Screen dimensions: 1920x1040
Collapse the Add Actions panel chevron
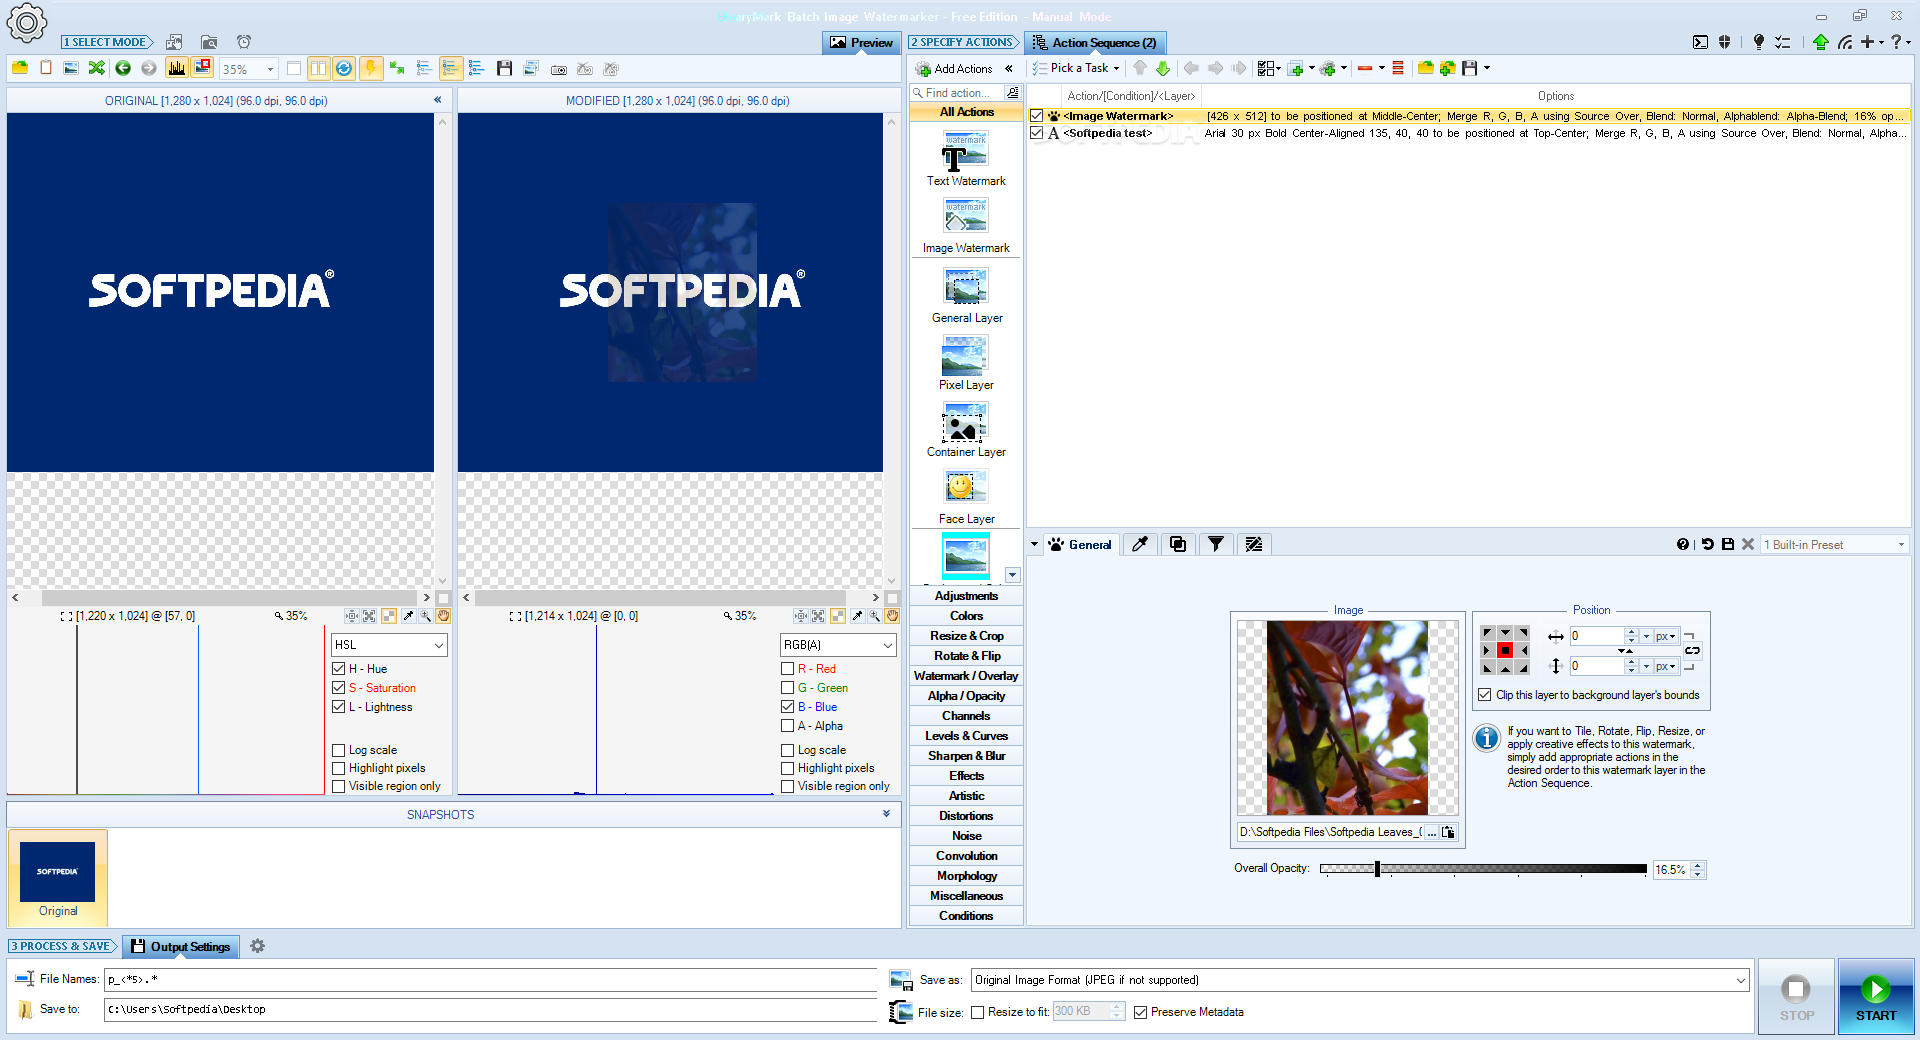[x=1009, y=68]
